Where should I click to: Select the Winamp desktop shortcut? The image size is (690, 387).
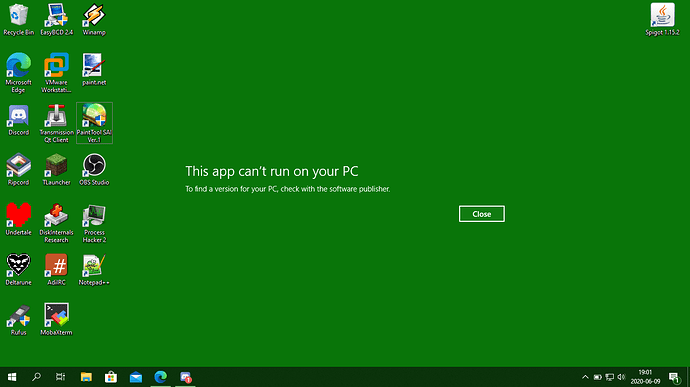[x=94, y=20]
